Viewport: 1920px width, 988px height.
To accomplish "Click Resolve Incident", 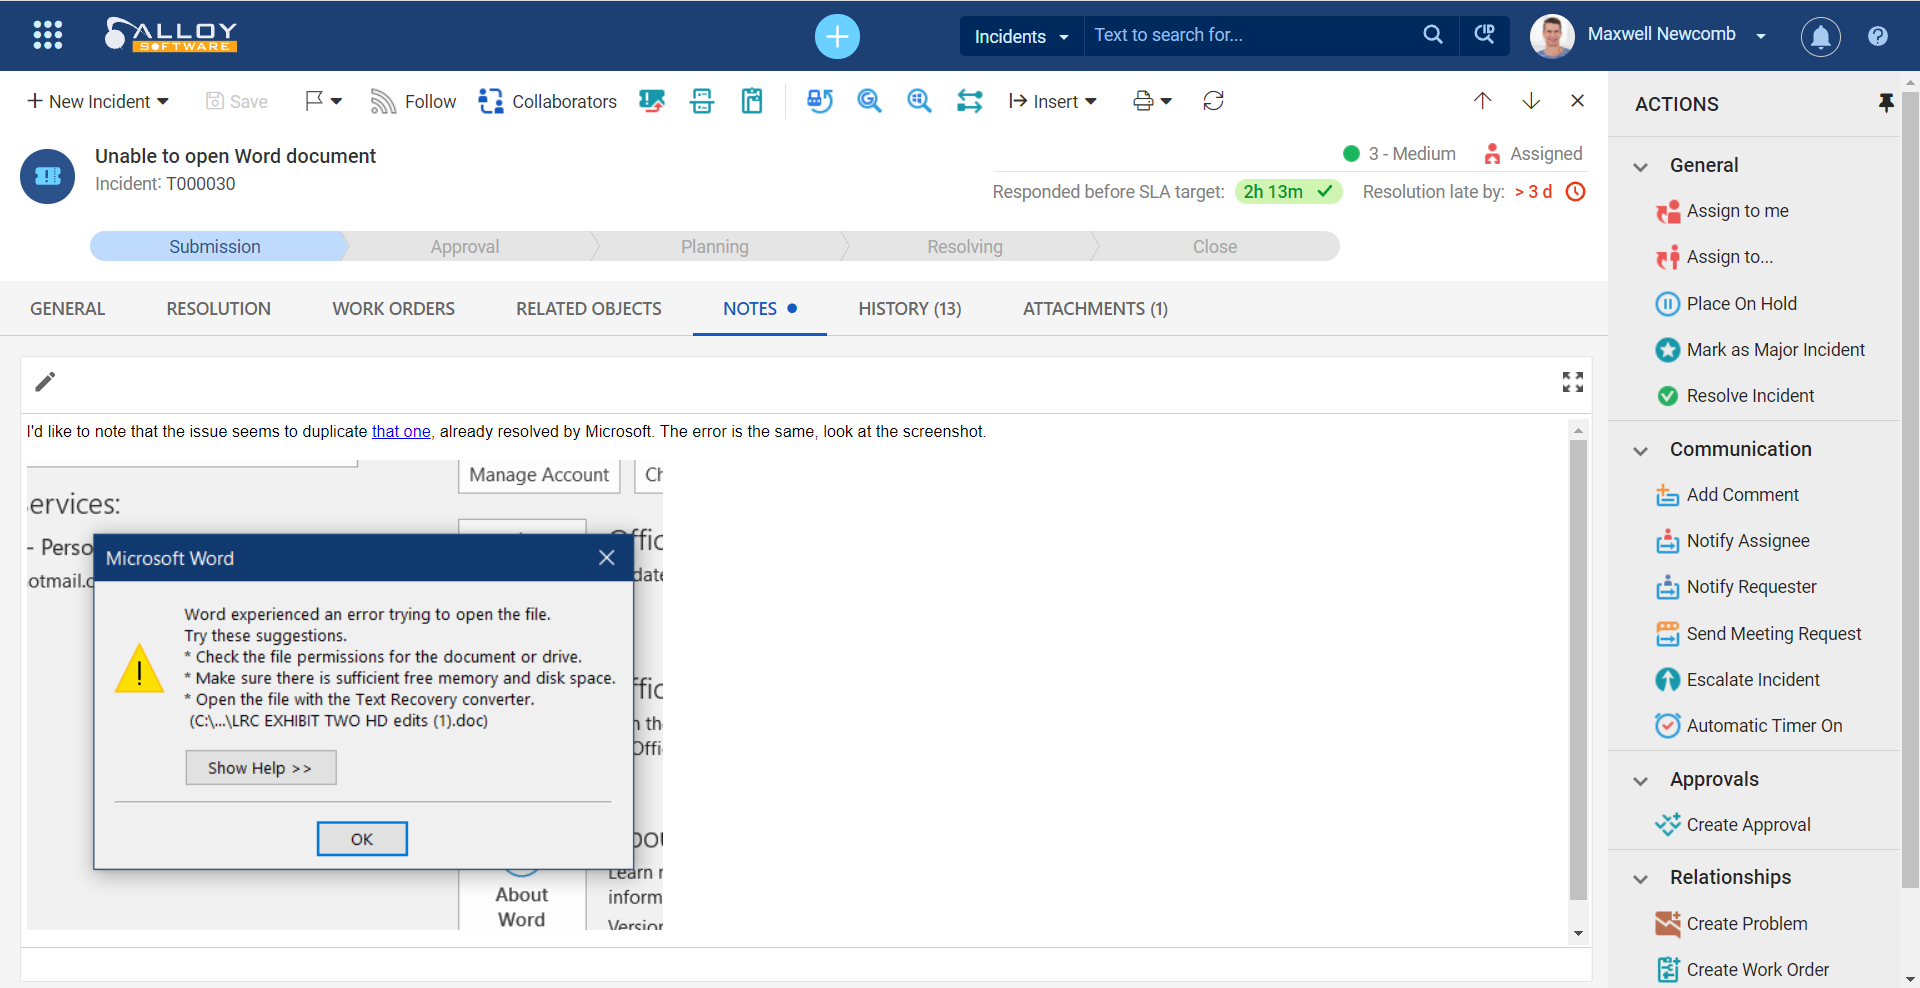I will coord(1735,396).
